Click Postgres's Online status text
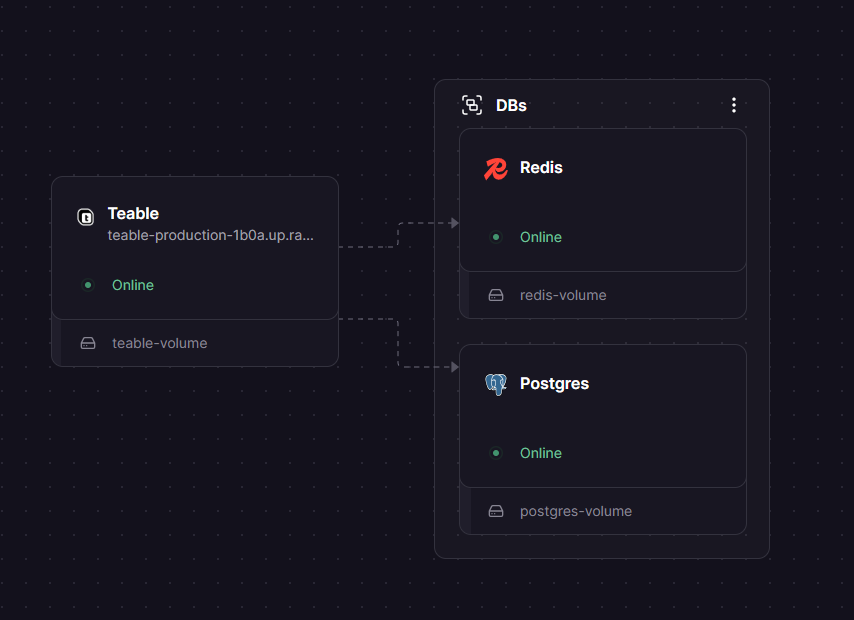Screen dimensions: 854x620 tap(541, 453)
